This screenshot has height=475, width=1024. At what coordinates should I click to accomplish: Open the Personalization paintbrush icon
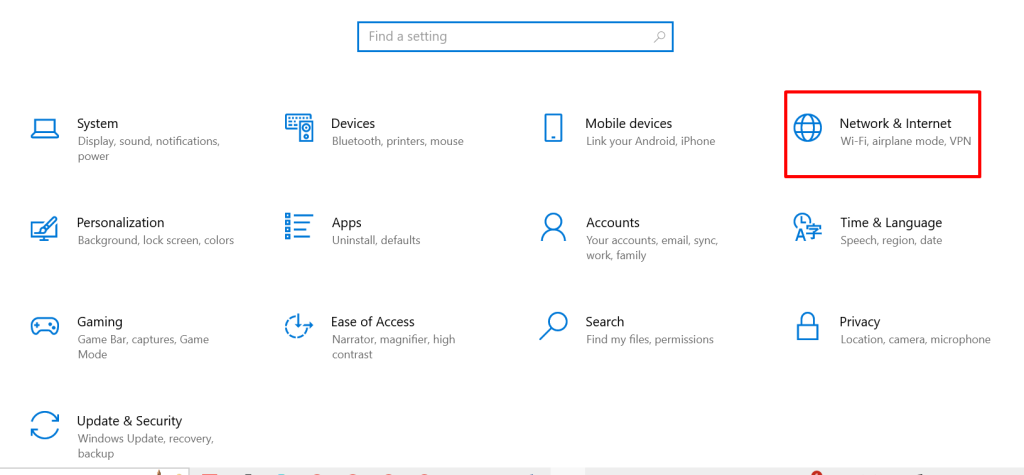click(45, 227)
